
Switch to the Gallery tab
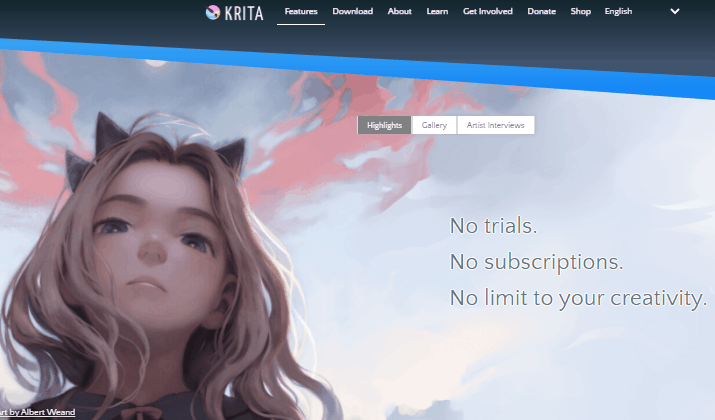coord(434,125)
